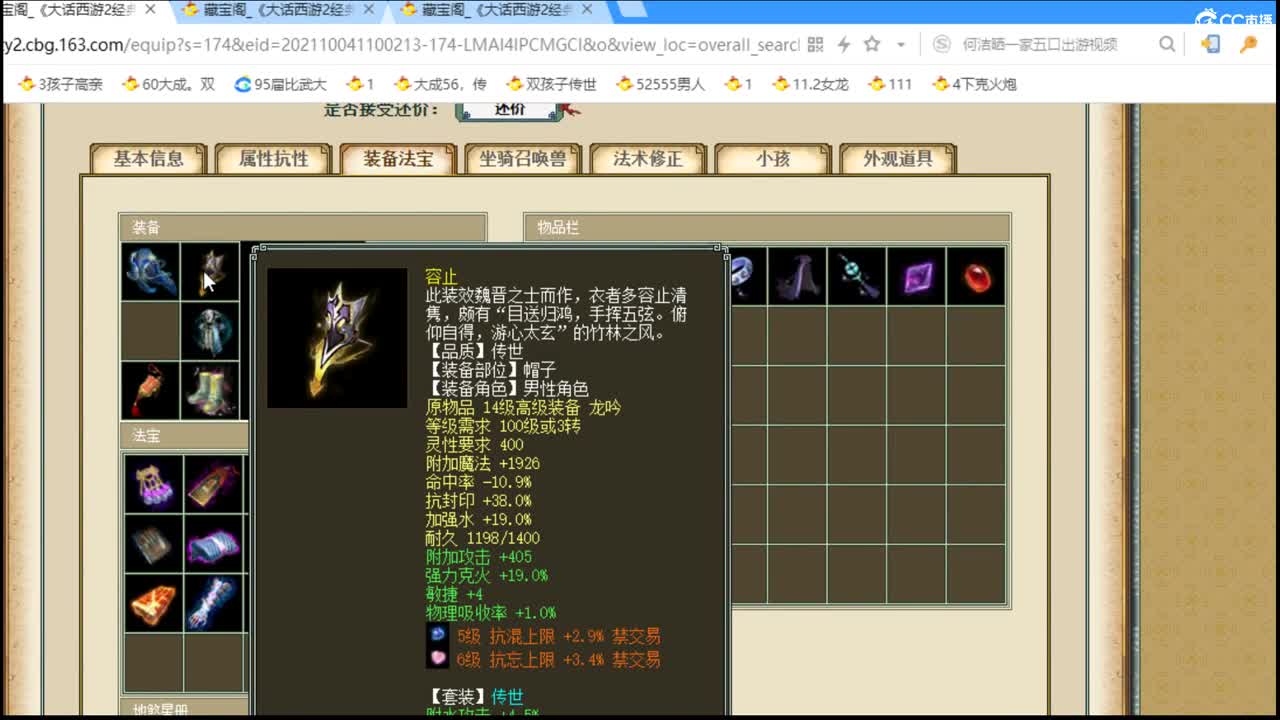Click the 装备 panel header
The height and width of the screenshot is (720, 1280).
[303, 227]
